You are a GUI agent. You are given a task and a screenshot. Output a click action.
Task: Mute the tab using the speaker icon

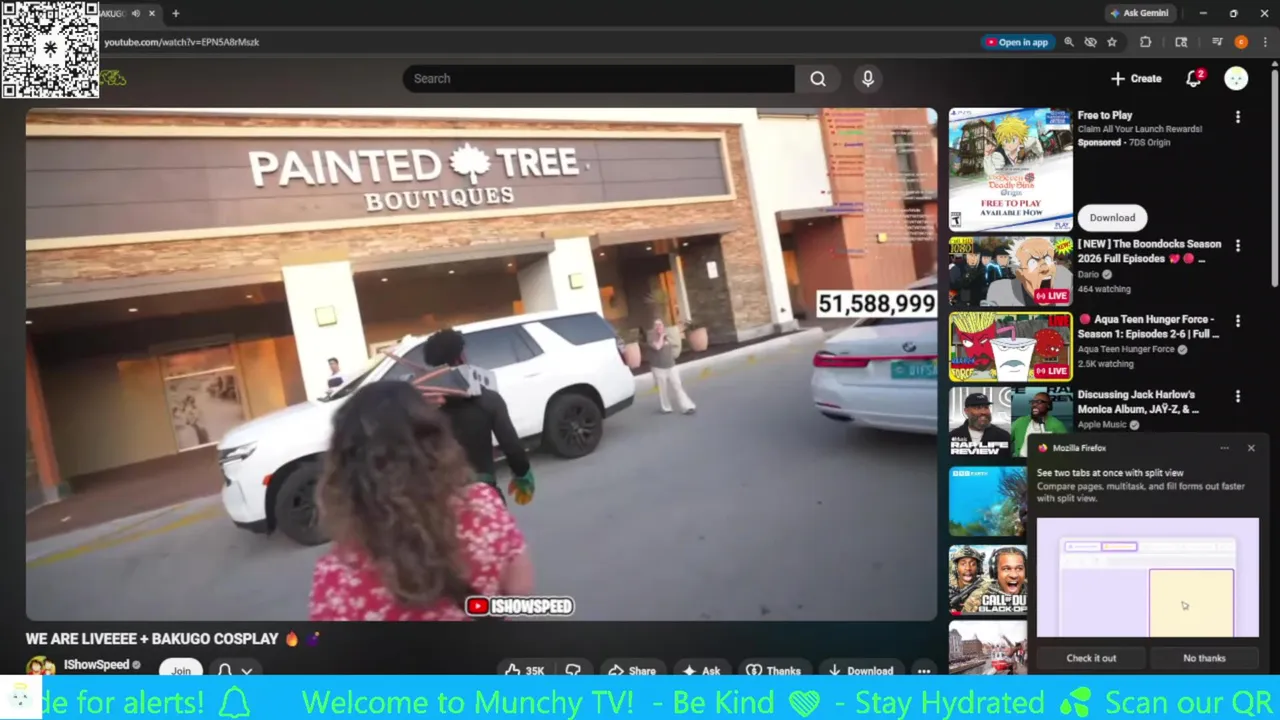click(136, 14)
